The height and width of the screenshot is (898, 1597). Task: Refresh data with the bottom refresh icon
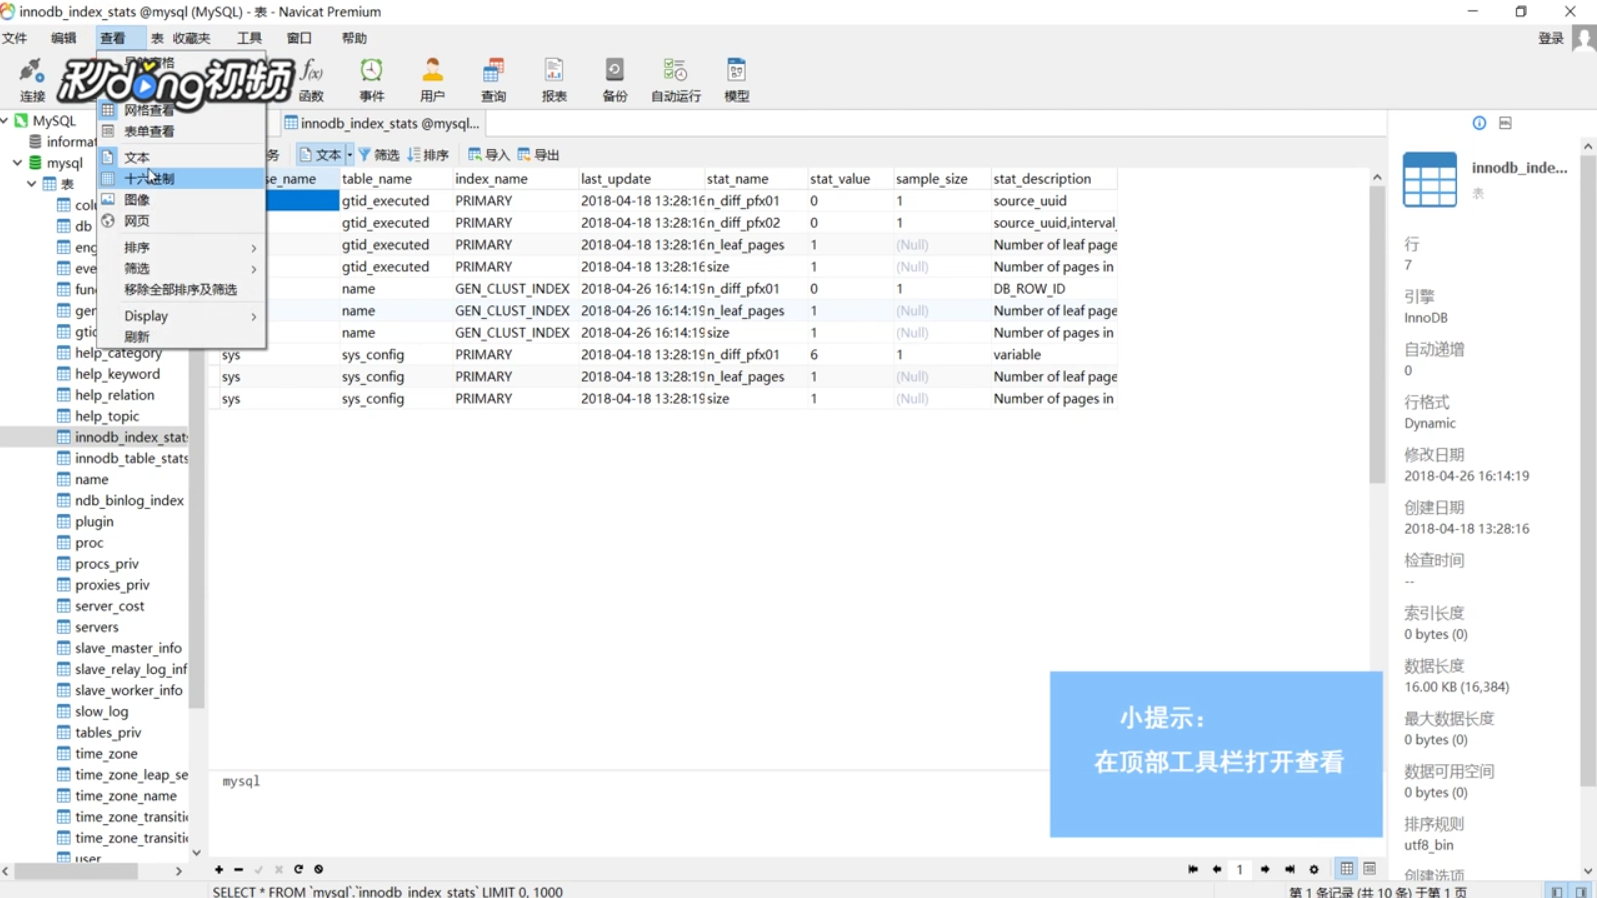pos(298,869)
